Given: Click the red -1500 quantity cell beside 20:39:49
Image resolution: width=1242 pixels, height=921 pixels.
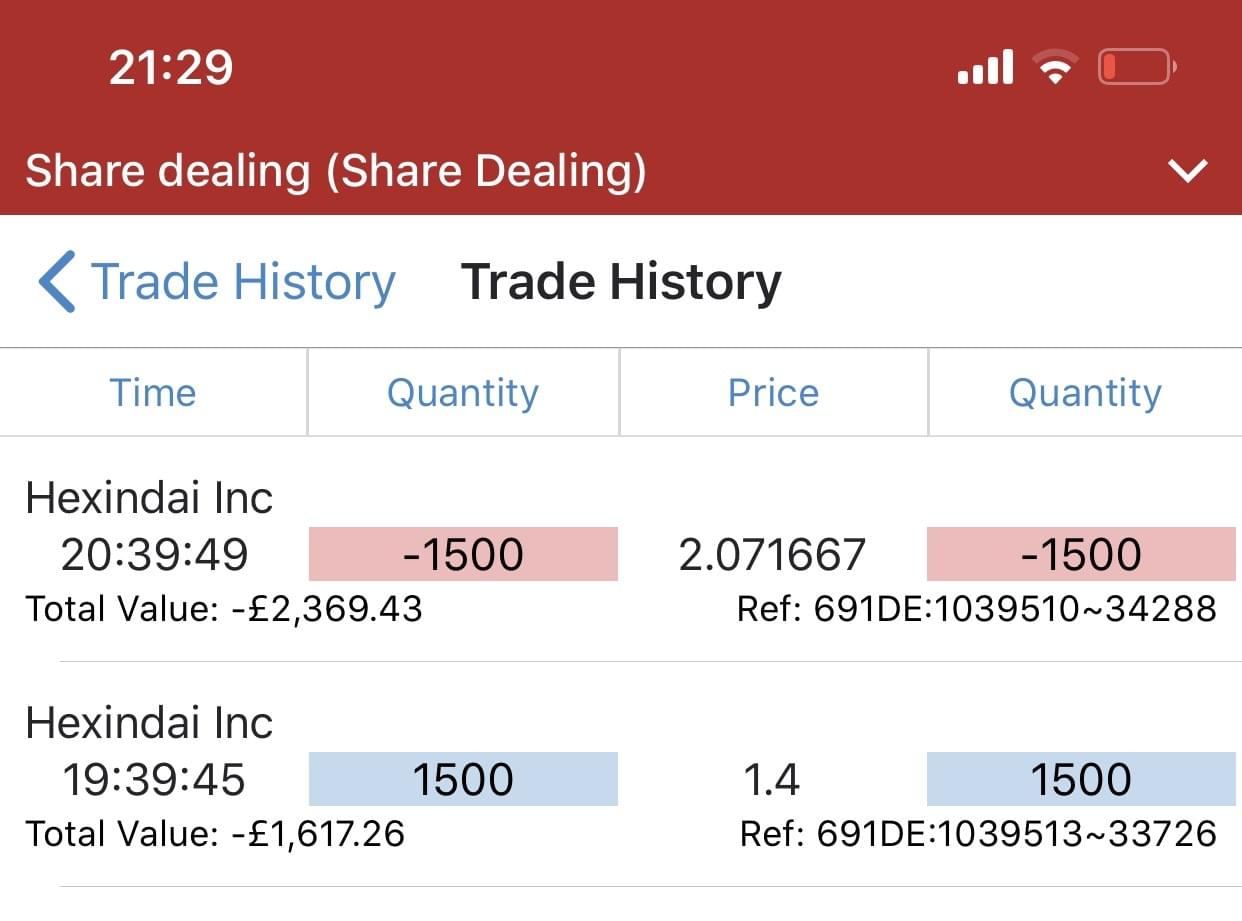Looking at the screenshot, I should tap(463, 554).
